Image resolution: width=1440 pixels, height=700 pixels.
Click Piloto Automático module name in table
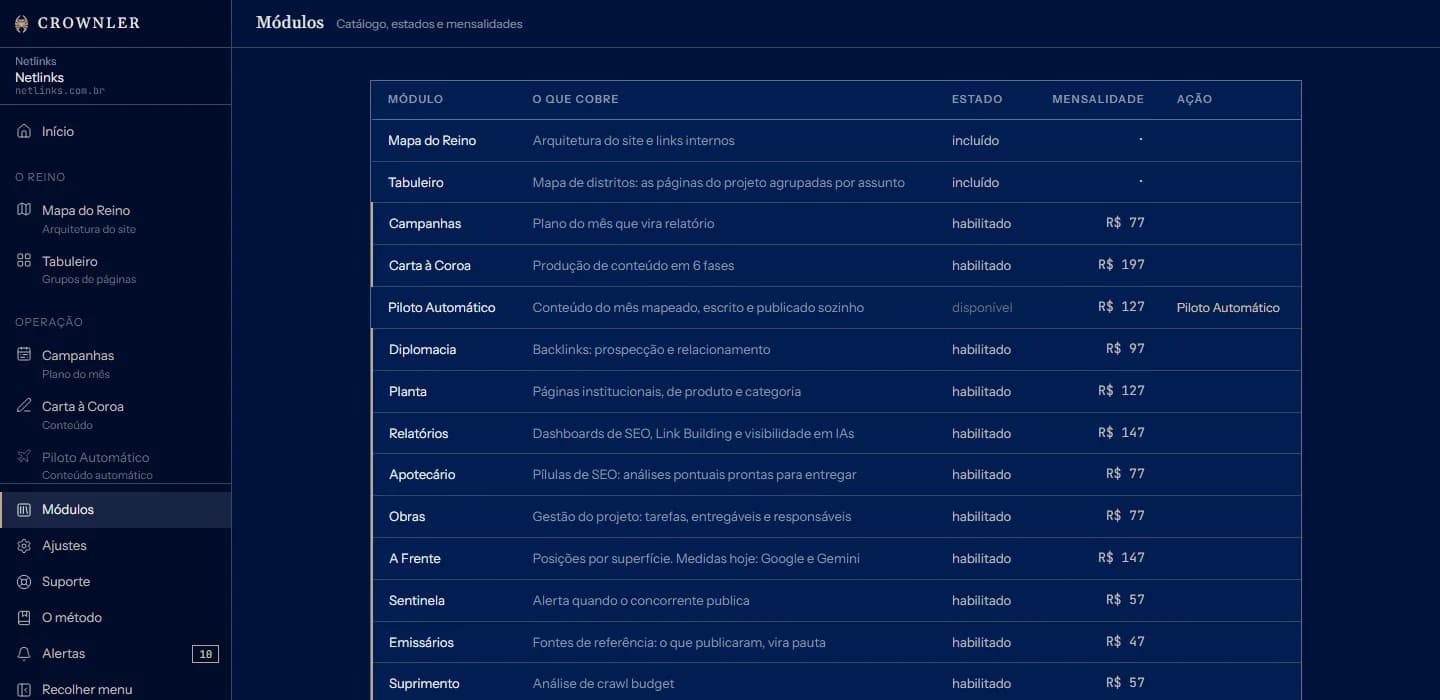[x=442, y=307]
